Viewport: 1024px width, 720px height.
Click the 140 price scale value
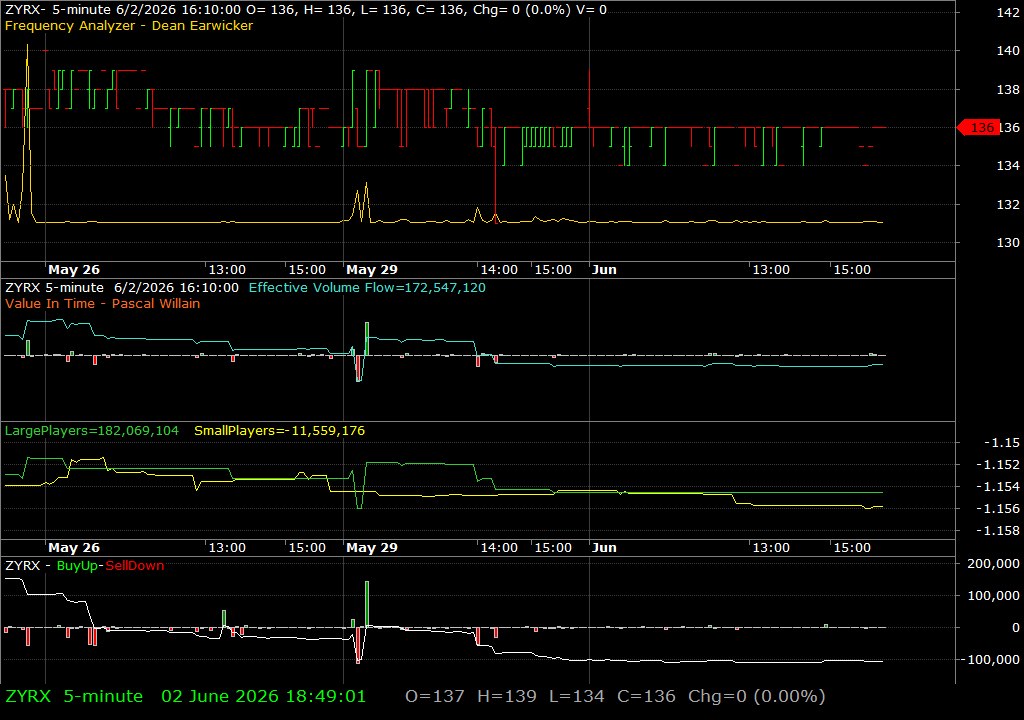[x=1008, y=50]
